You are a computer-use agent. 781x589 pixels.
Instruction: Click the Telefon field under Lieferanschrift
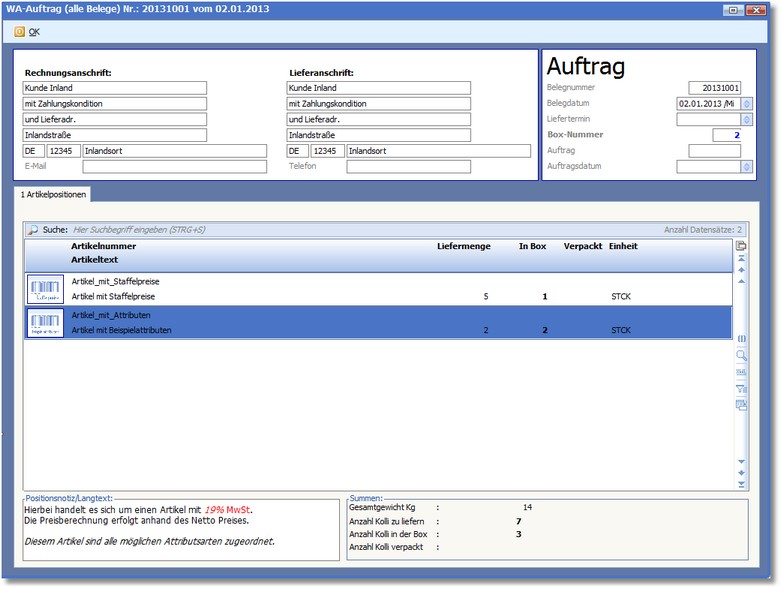pyautogui.click(x=436, y=167)
